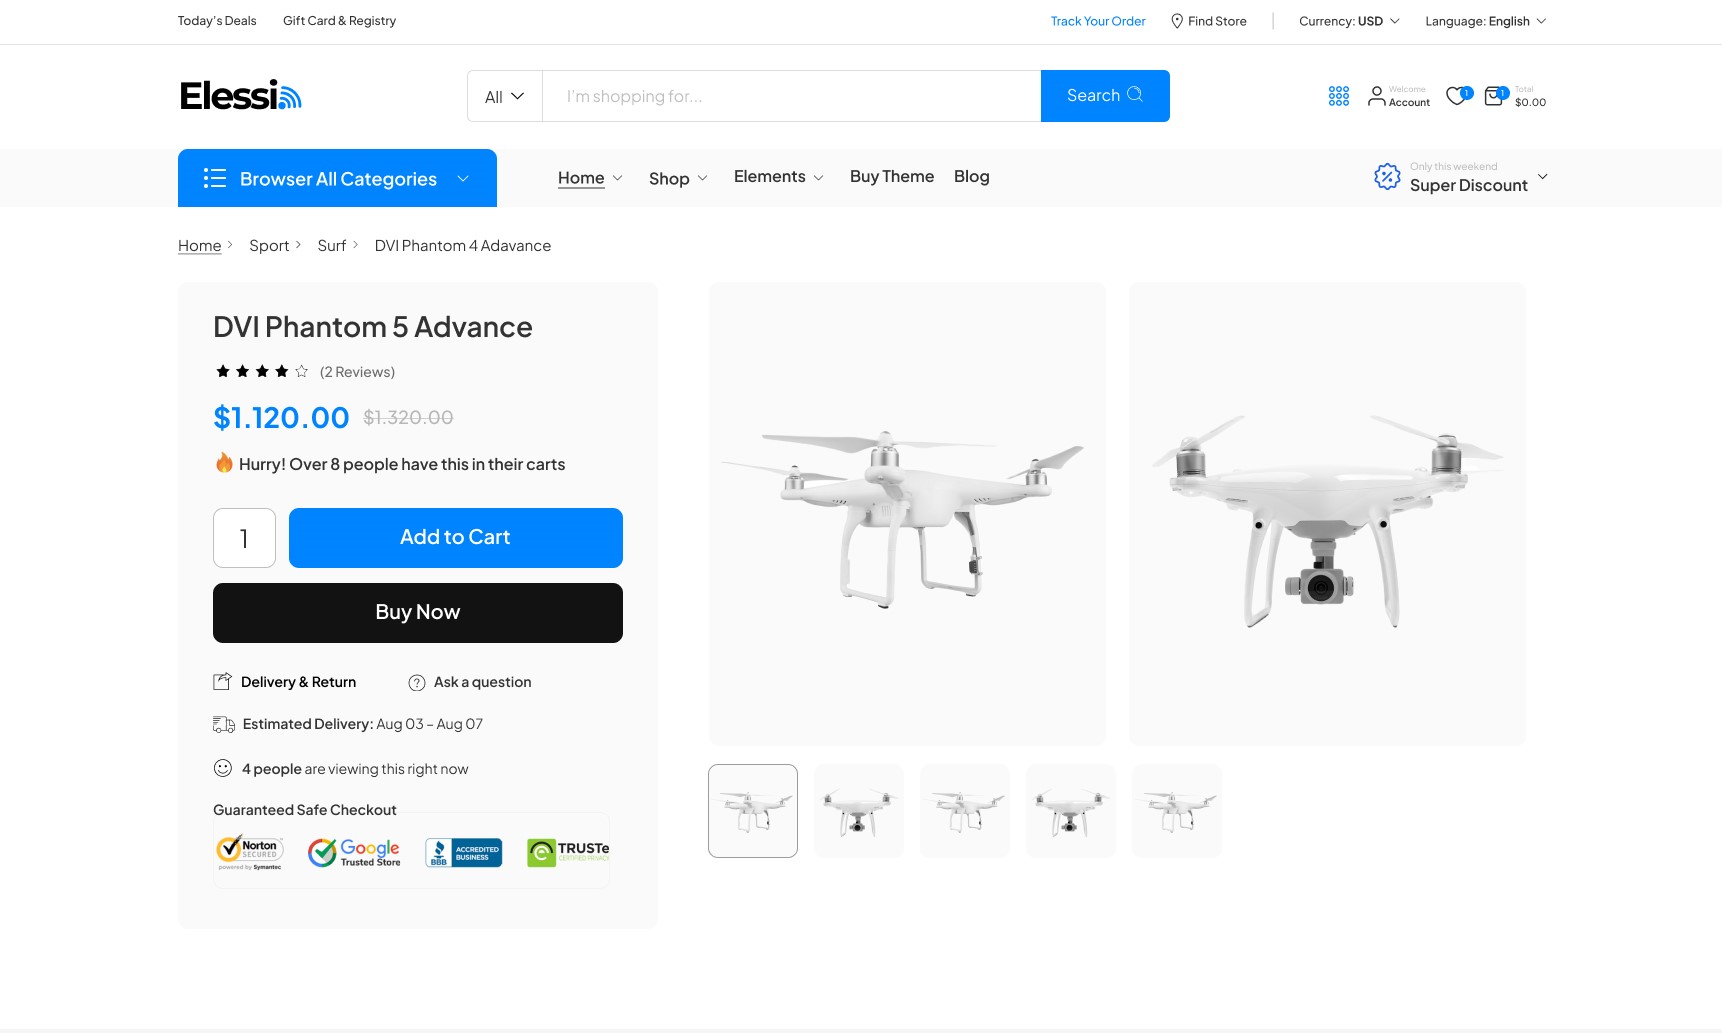1722x1033 pixels.
Task: Expand the All search category dropdown
Action: coord(505,96)
